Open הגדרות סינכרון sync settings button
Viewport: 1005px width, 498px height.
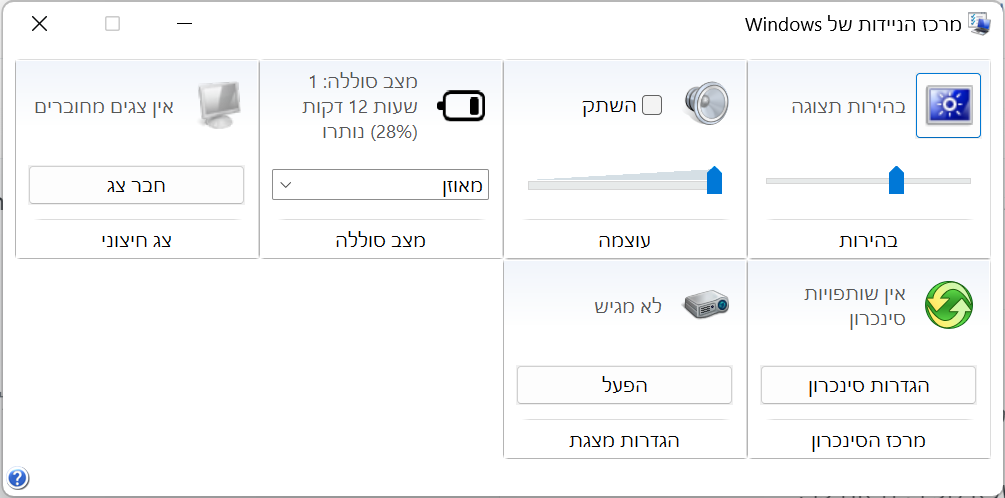[x=868, y=385]
